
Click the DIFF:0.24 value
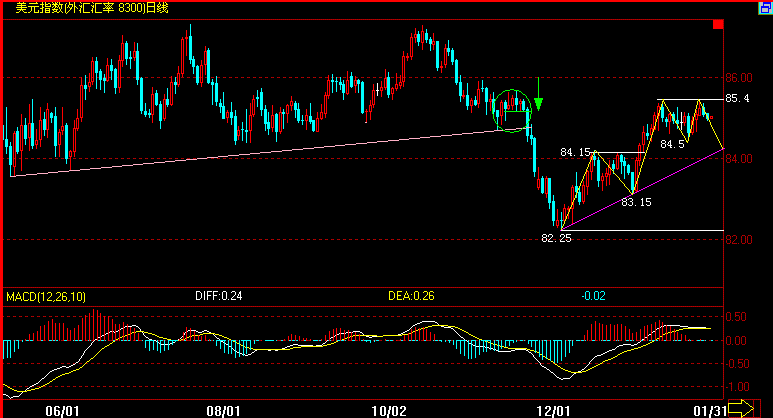pyautogui.click(x=218, y=296)
